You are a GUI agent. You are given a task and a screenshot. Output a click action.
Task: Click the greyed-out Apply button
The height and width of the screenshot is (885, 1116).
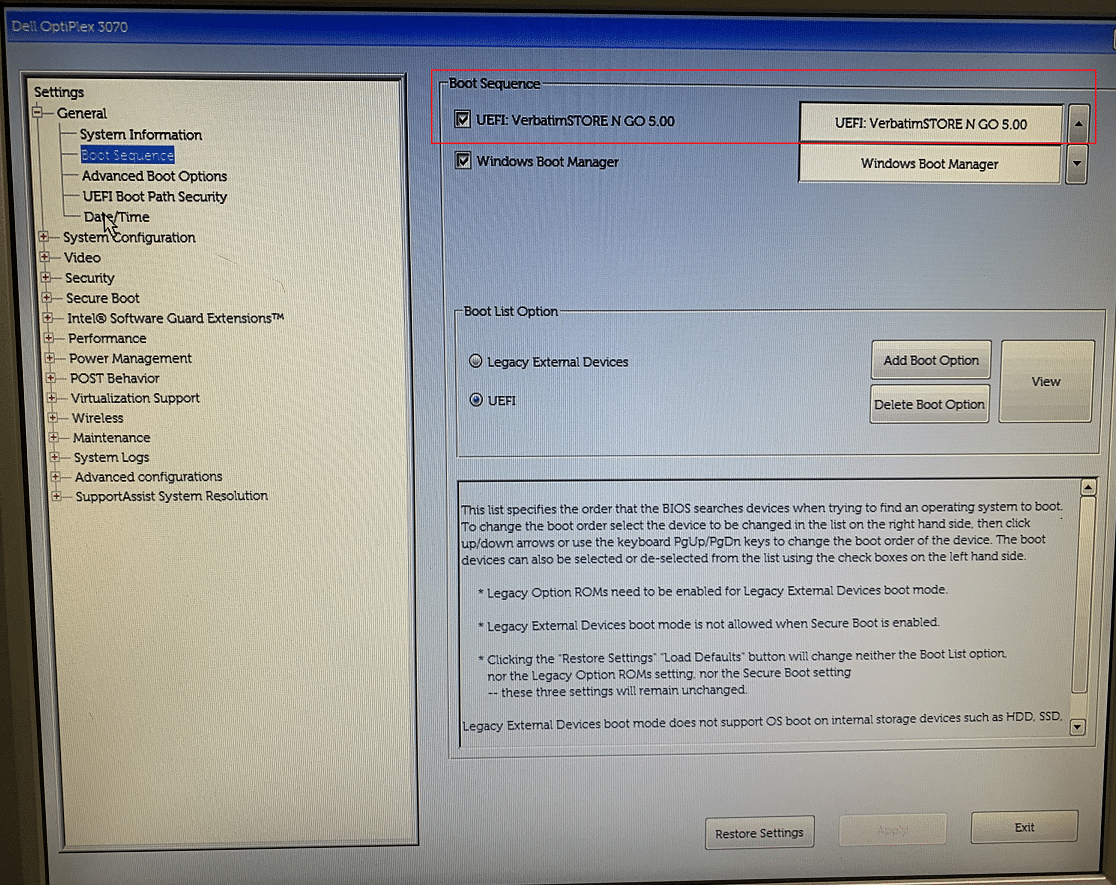tap(893, 830)
